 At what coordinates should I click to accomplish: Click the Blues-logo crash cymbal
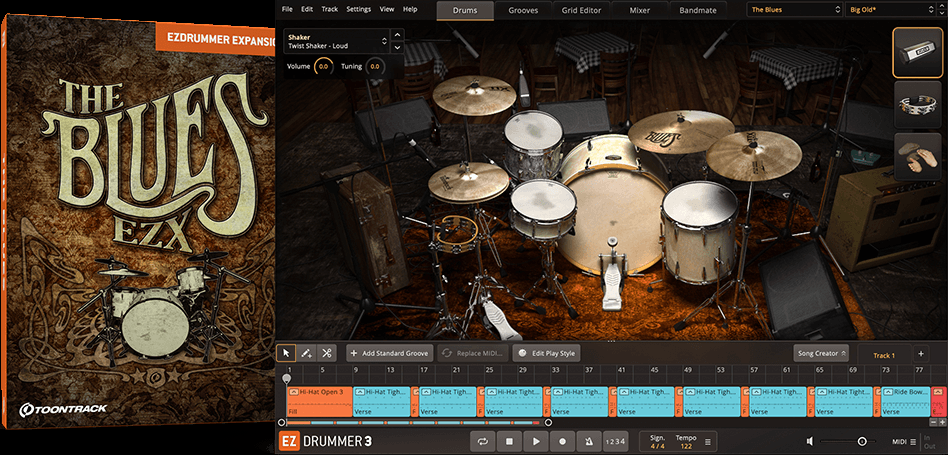click(680, 131)
